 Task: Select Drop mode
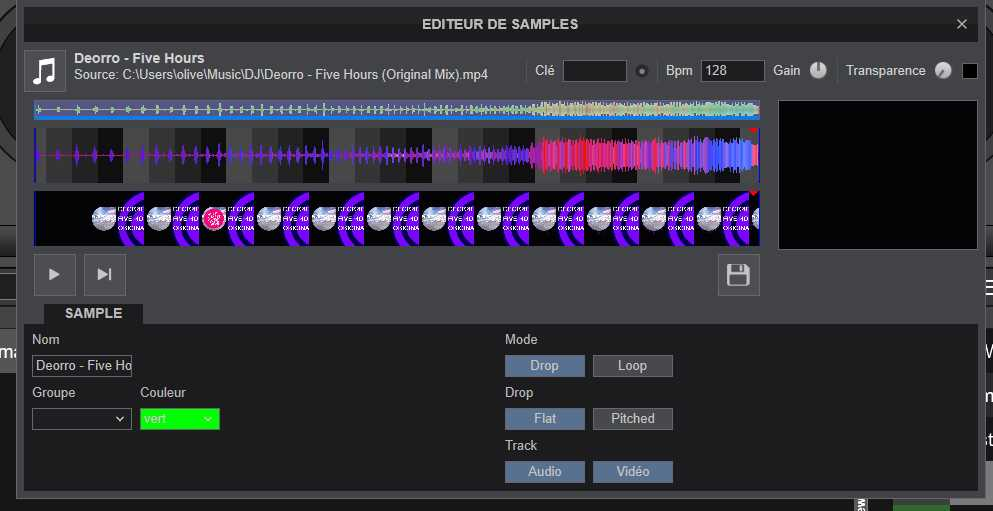(544, 366)
